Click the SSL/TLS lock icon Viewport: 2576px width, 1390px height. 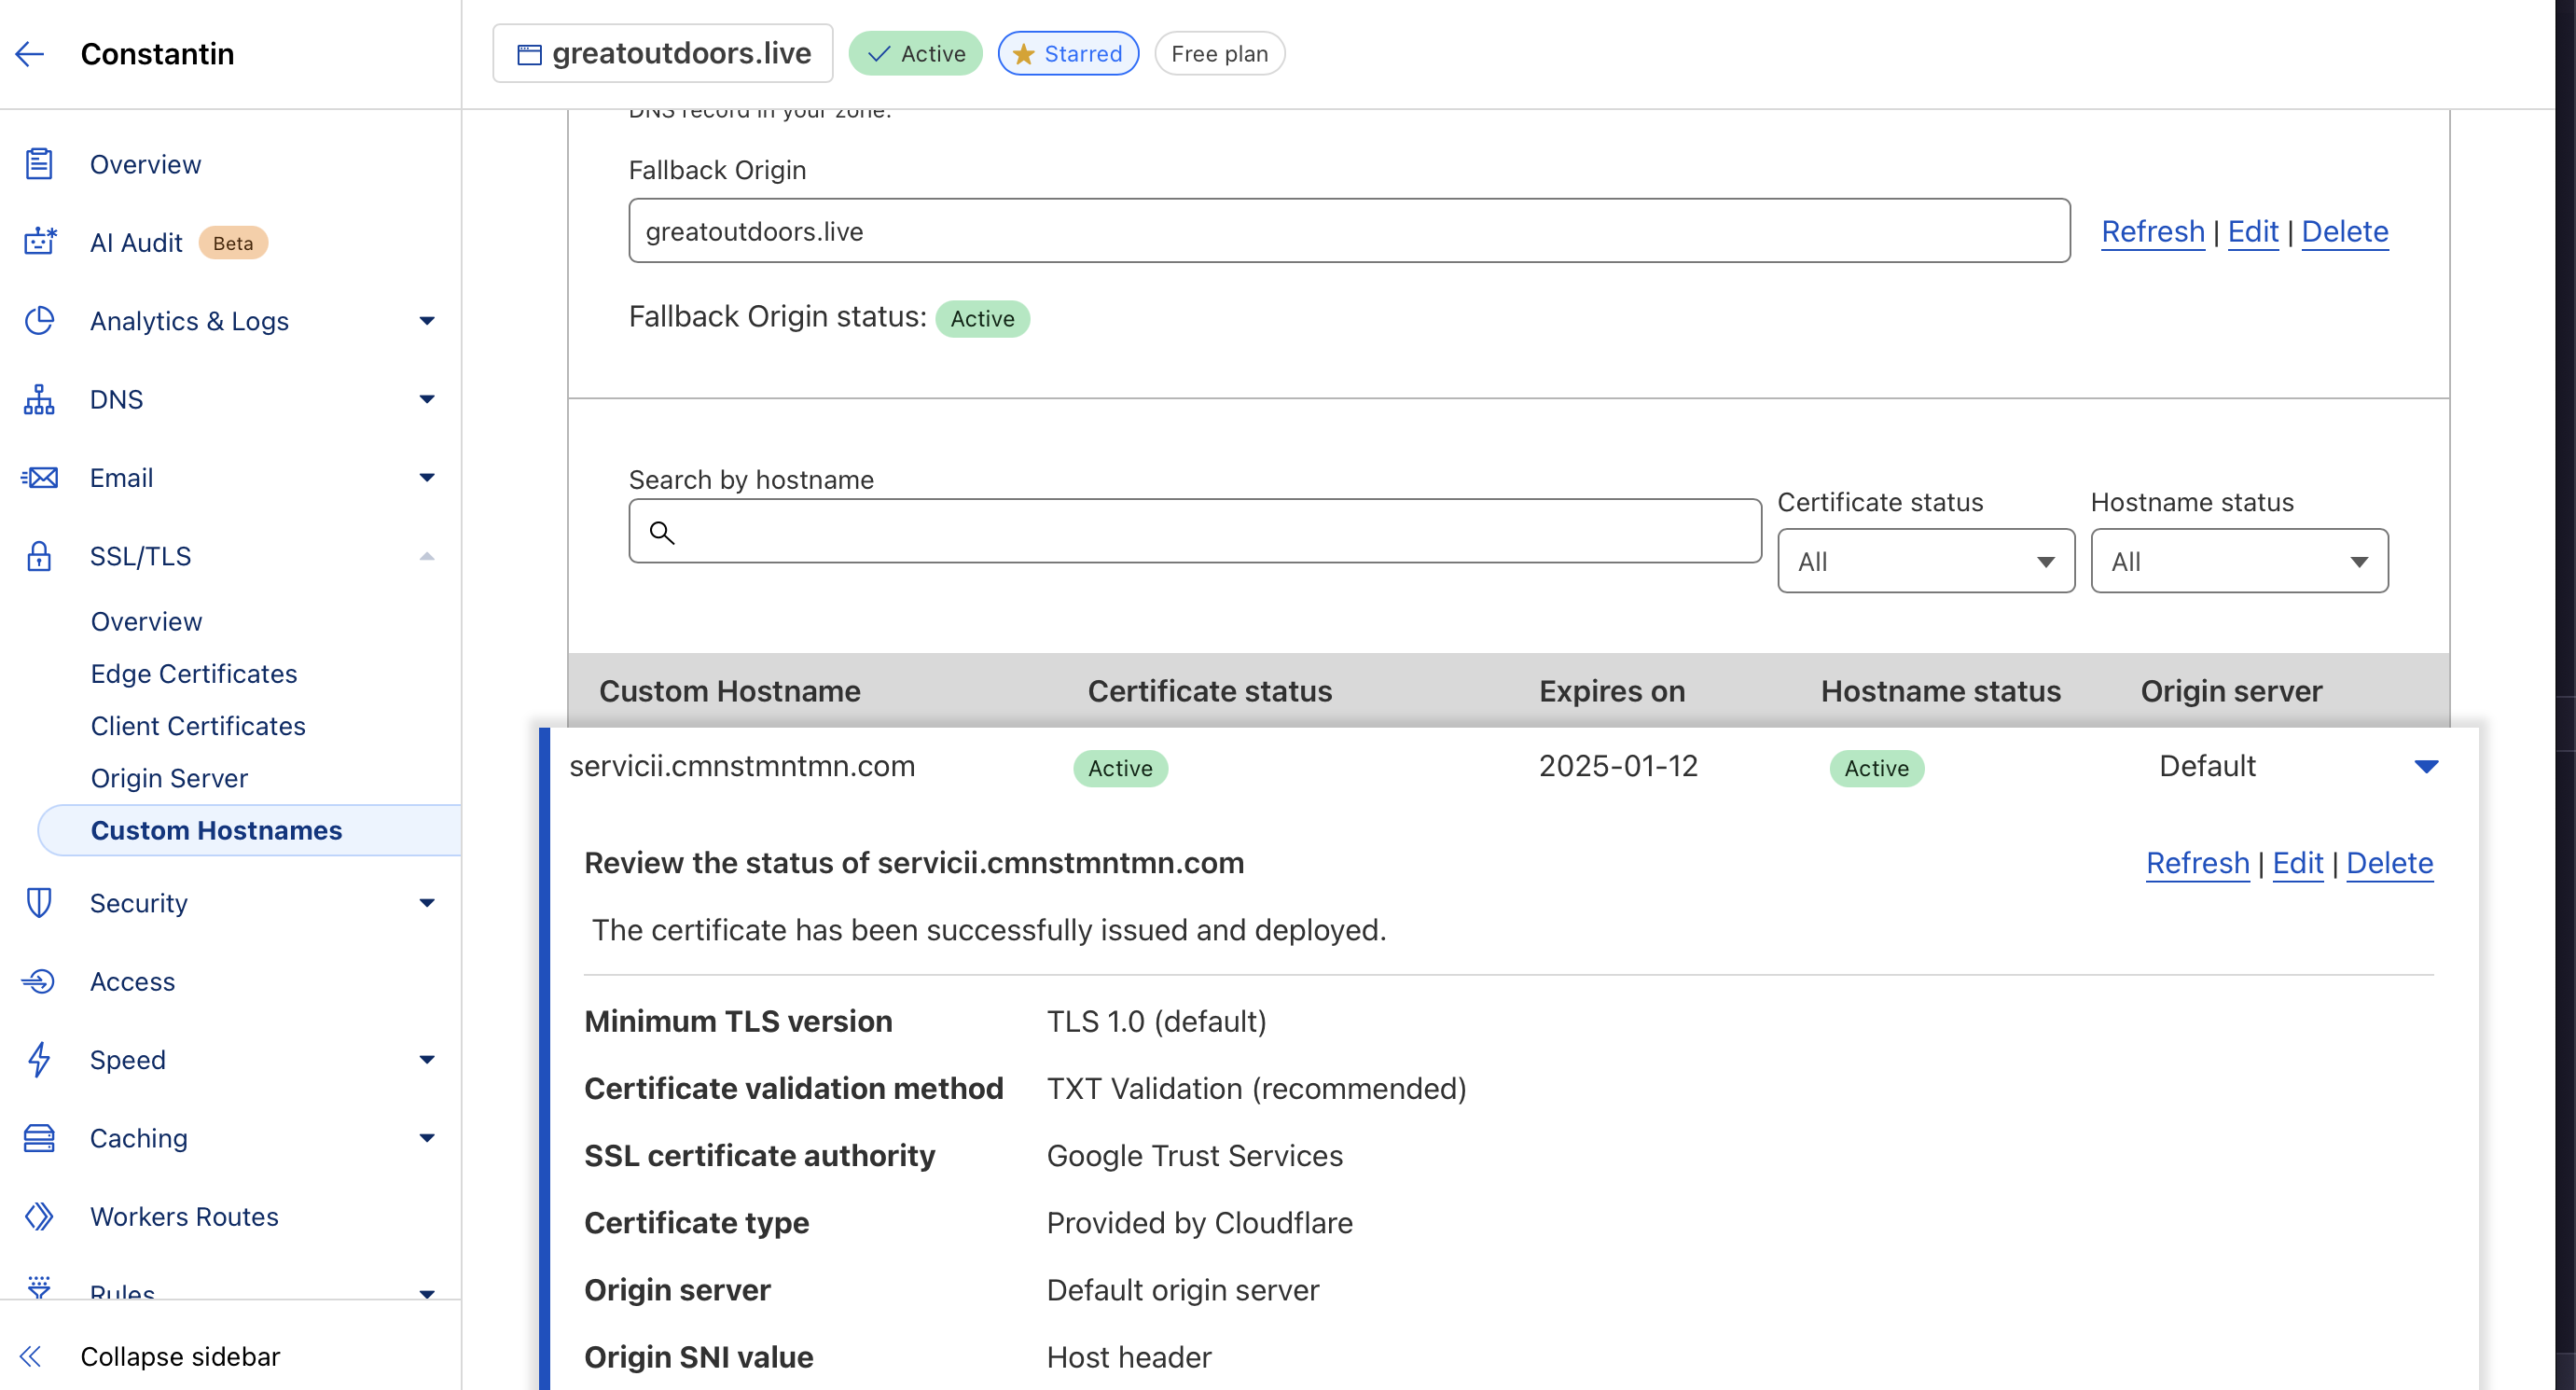click(x=39, y=556)
